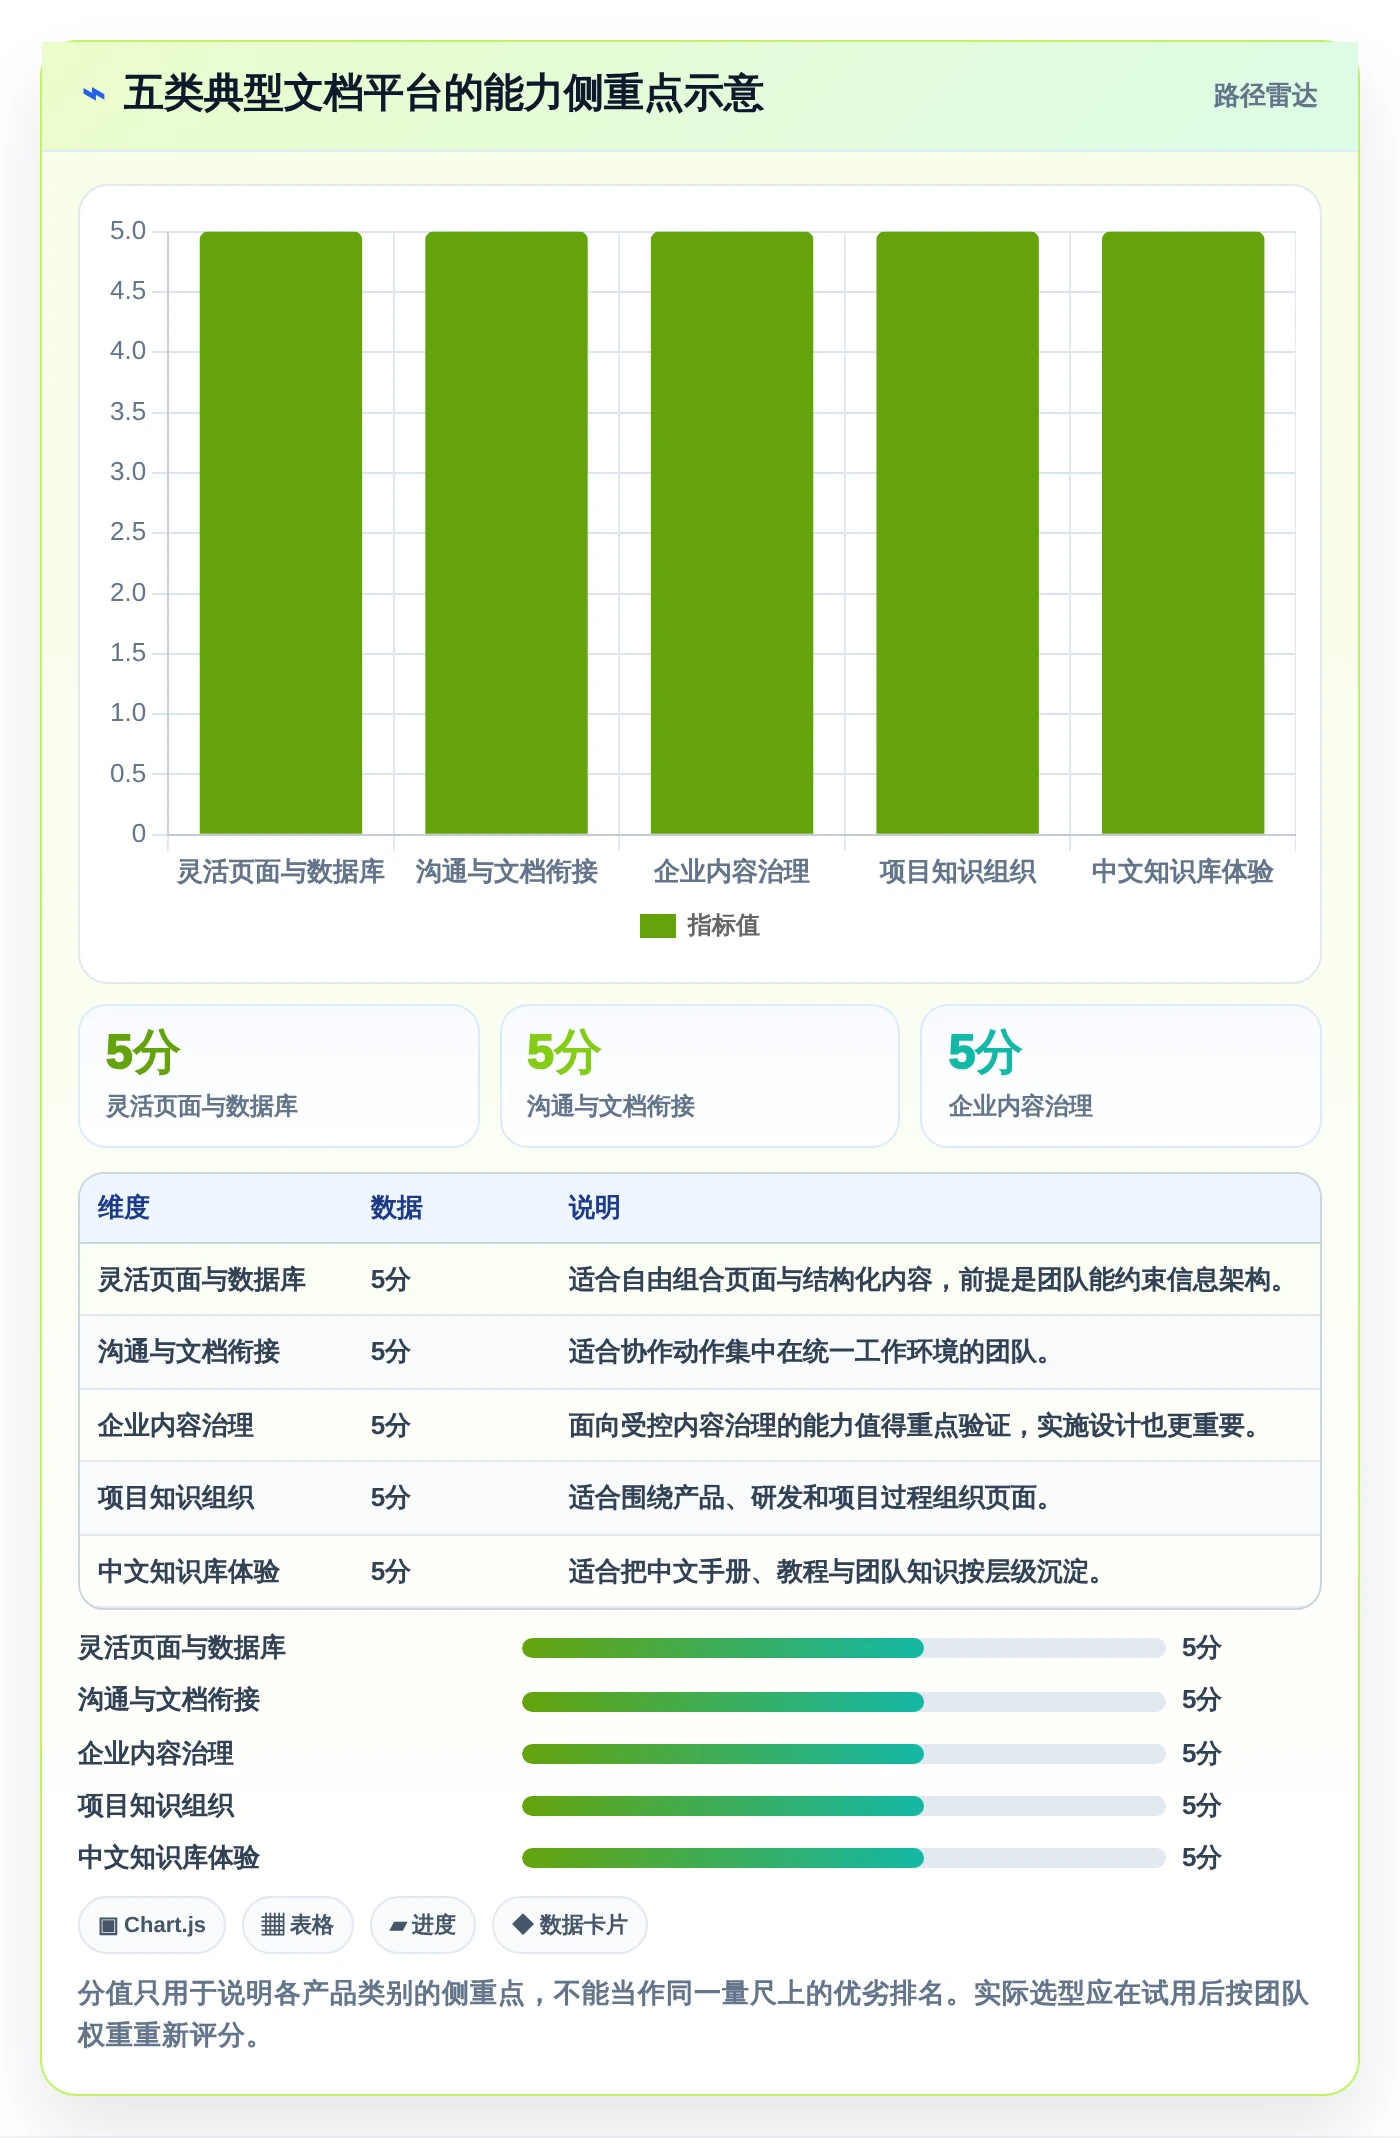Click the 5分 value in 中文知识库体验 table row
This screenshot has height=2138, width=1400.
[x=390, y=1572]
